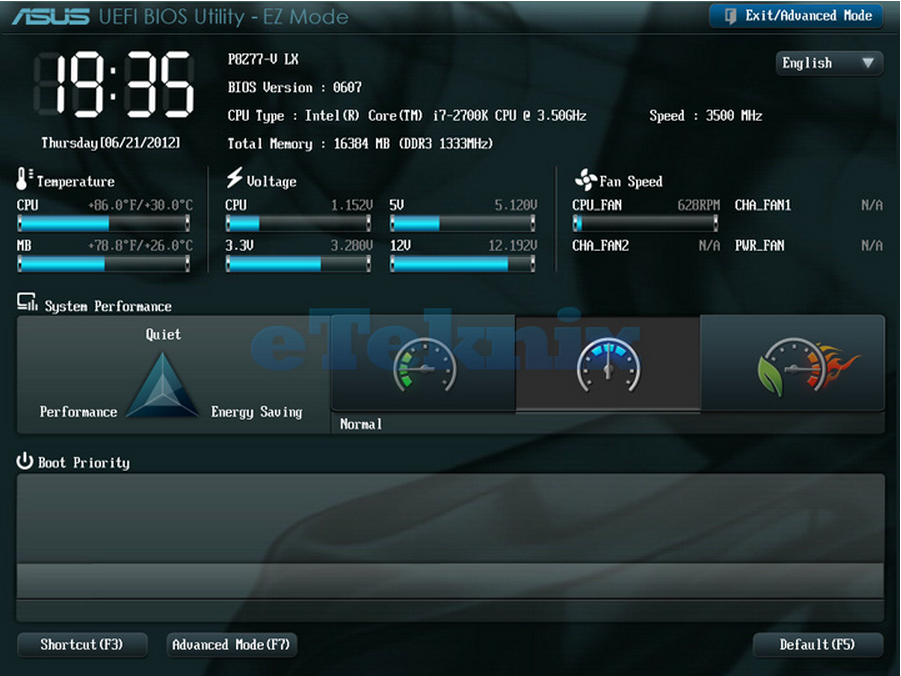
Task: Click the 1.152V CPU voltage value
Action: click(x=352, y=205)
